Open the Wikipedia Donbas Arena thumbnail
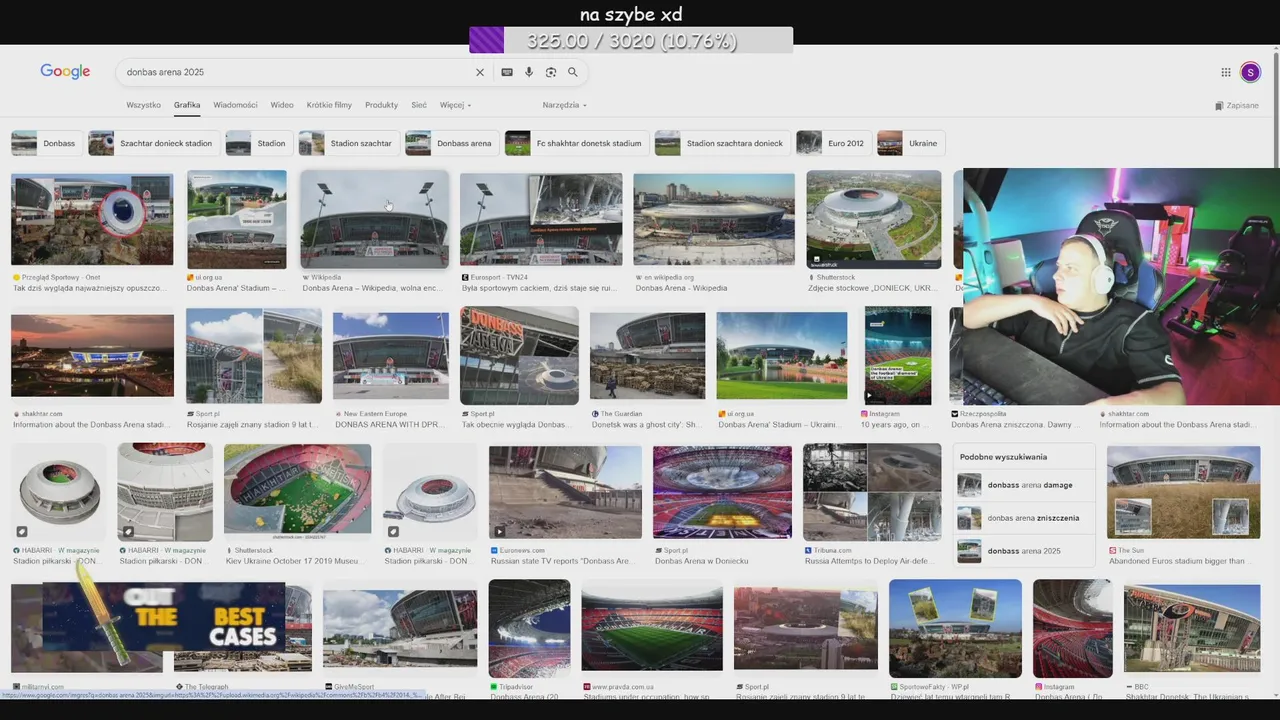Image resolution: width=1280 pixels, height=720 pixels. point(375,220)
